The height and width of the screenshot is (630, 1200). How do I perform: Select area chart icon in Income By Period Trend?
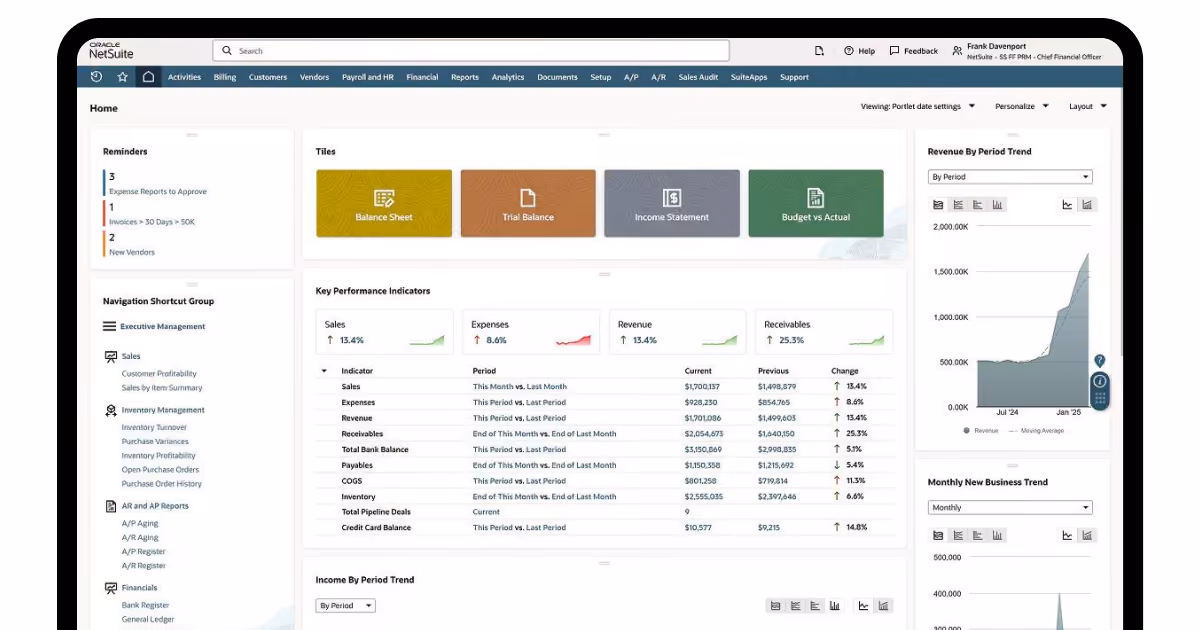tap(775, 606)
